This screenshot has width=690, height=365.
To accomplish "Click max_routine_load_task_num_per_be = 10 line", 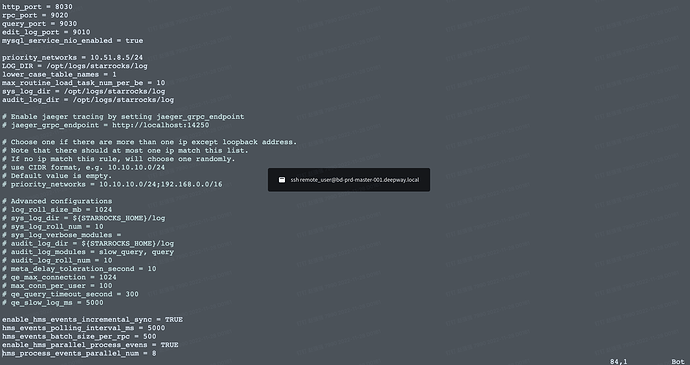I will [x=84, y=83].
